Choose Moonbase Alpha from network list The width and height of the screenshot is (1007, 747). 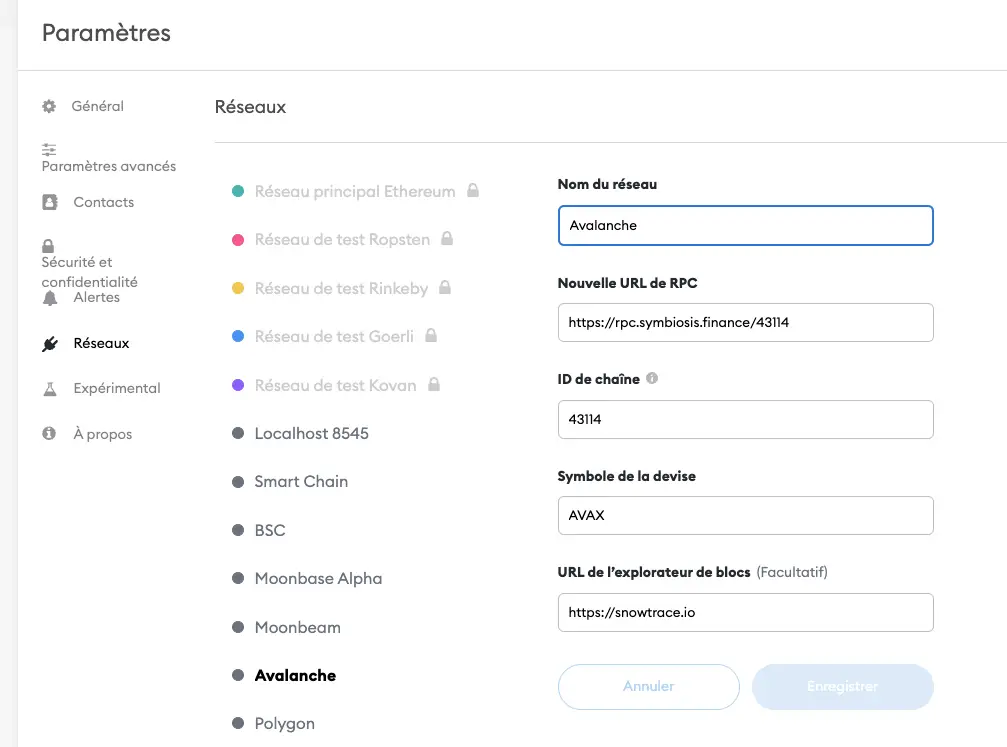click(318, 578)
